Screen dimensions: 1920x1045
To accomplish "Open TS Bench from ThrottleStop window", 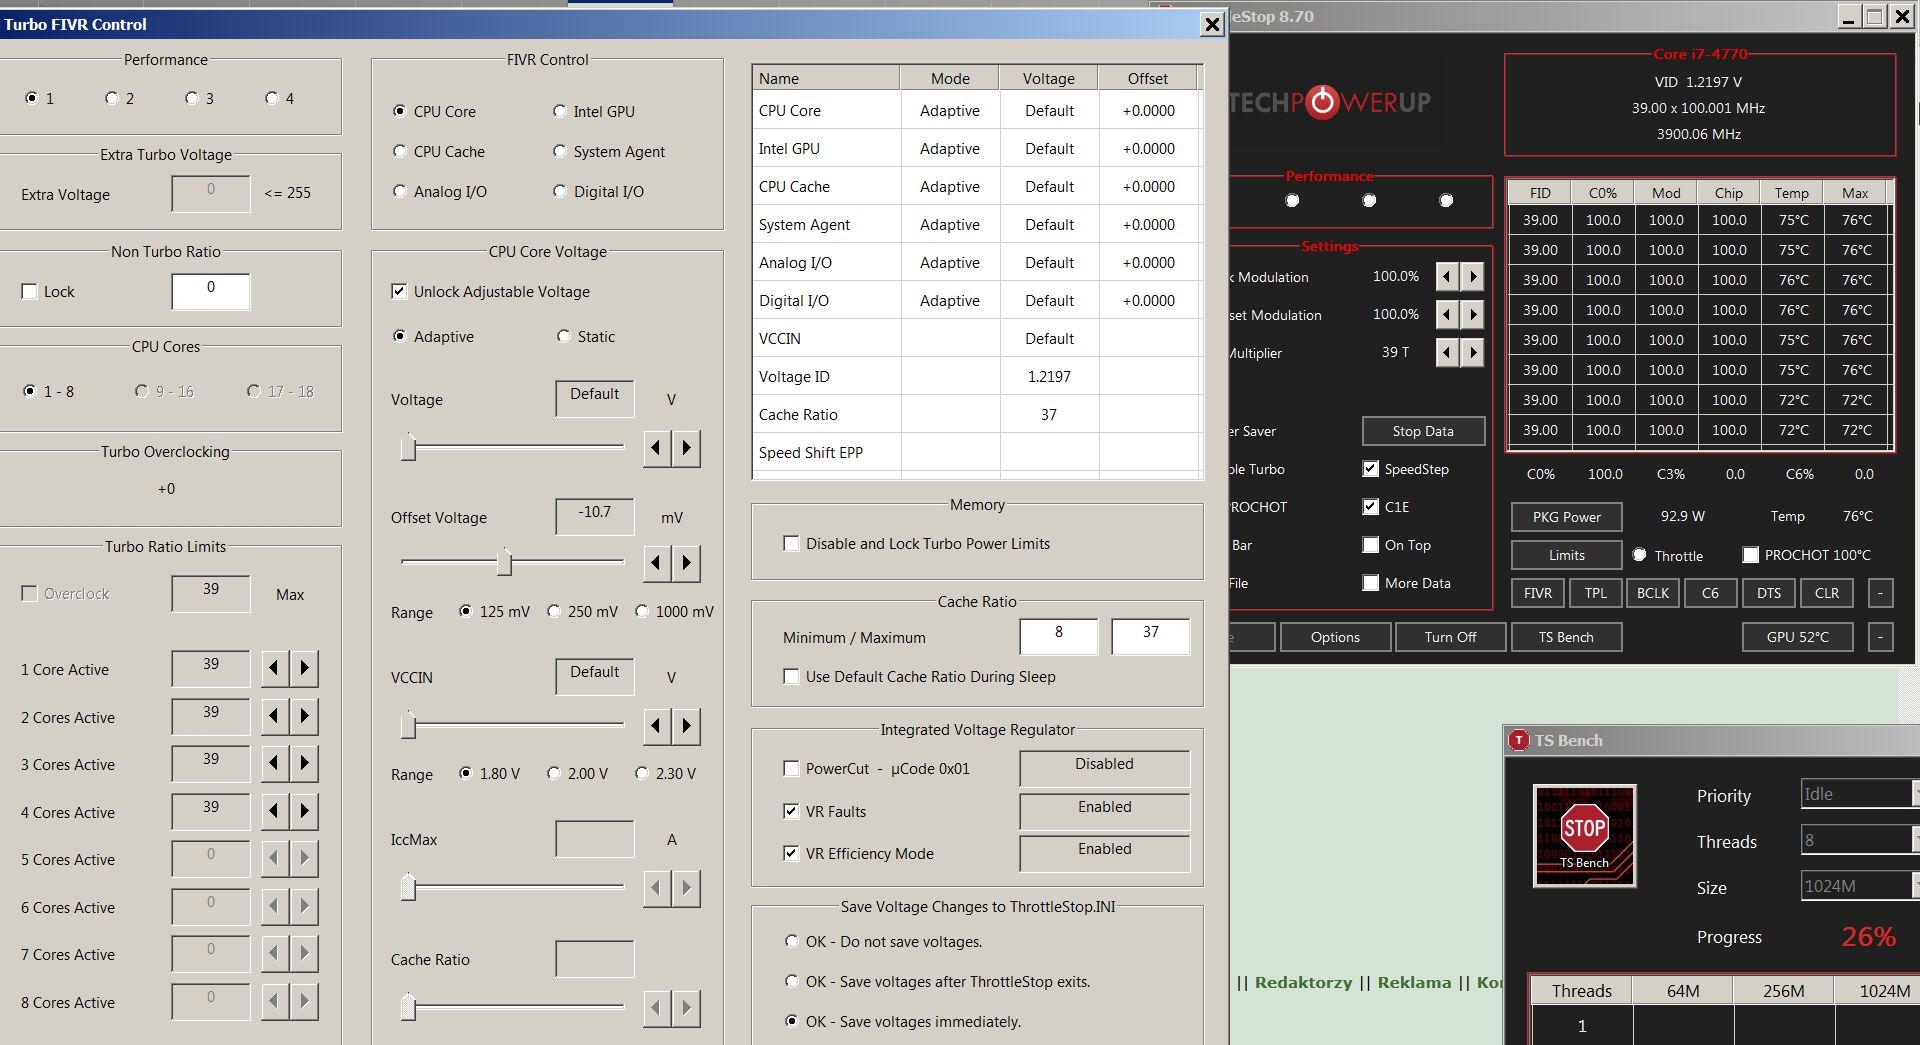I will pyautogui.click(x=1566, y=637).
